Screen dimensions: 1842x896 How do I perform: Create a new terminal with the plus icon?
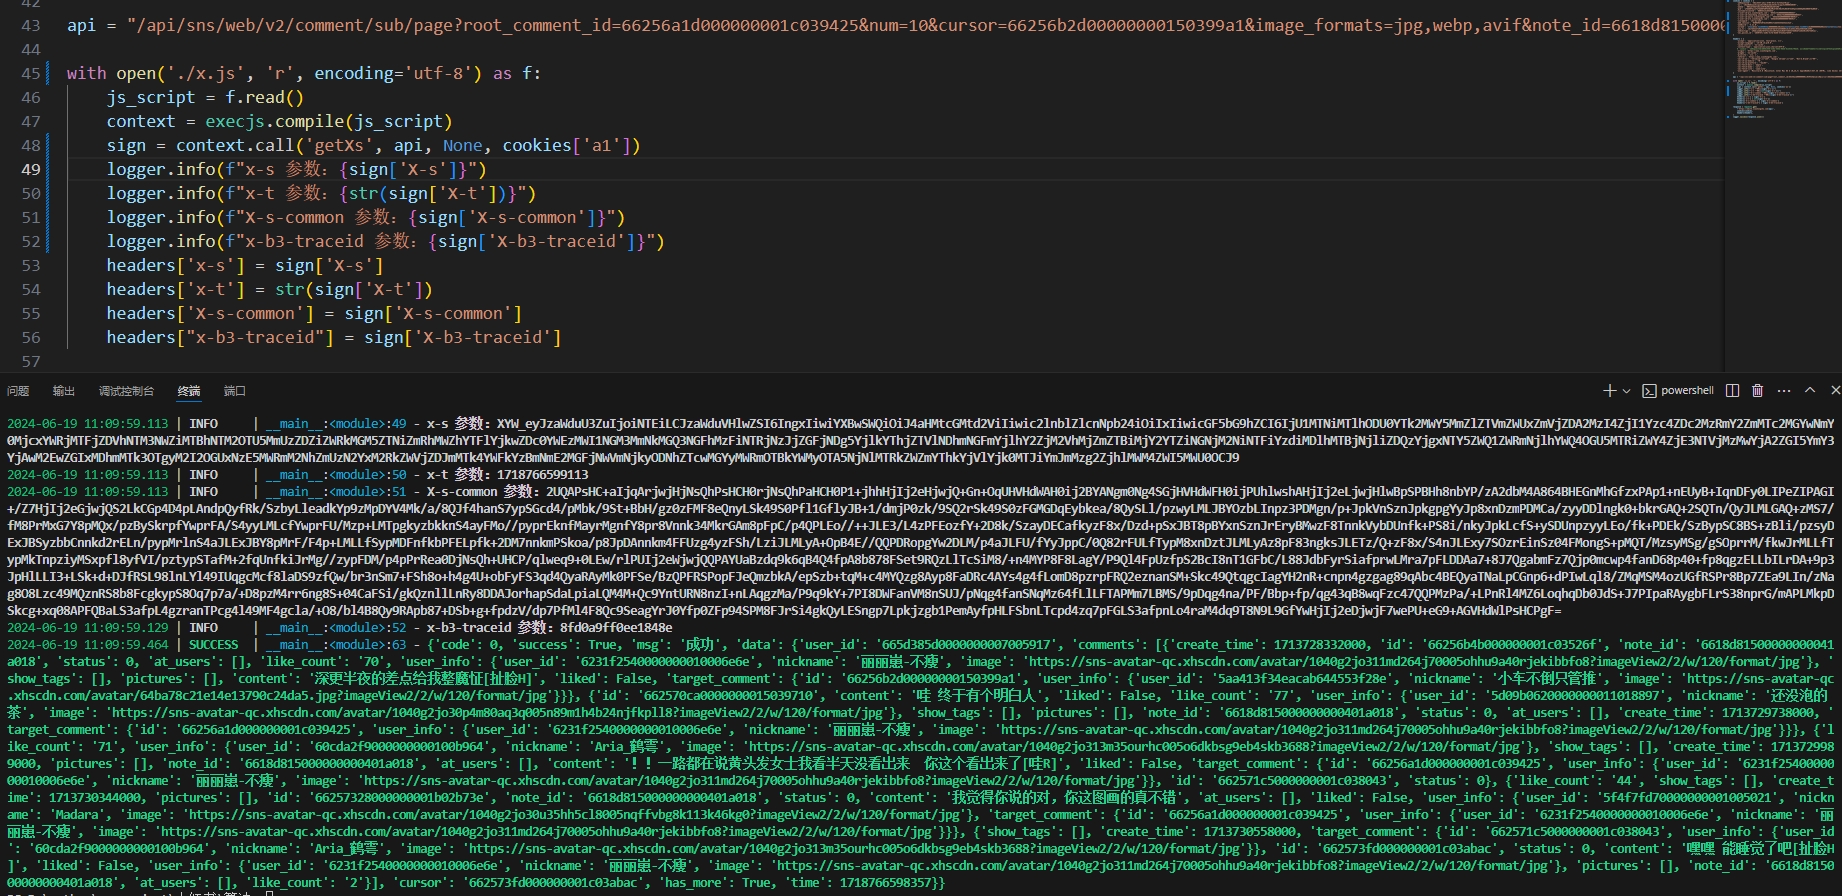[1609, 391]
